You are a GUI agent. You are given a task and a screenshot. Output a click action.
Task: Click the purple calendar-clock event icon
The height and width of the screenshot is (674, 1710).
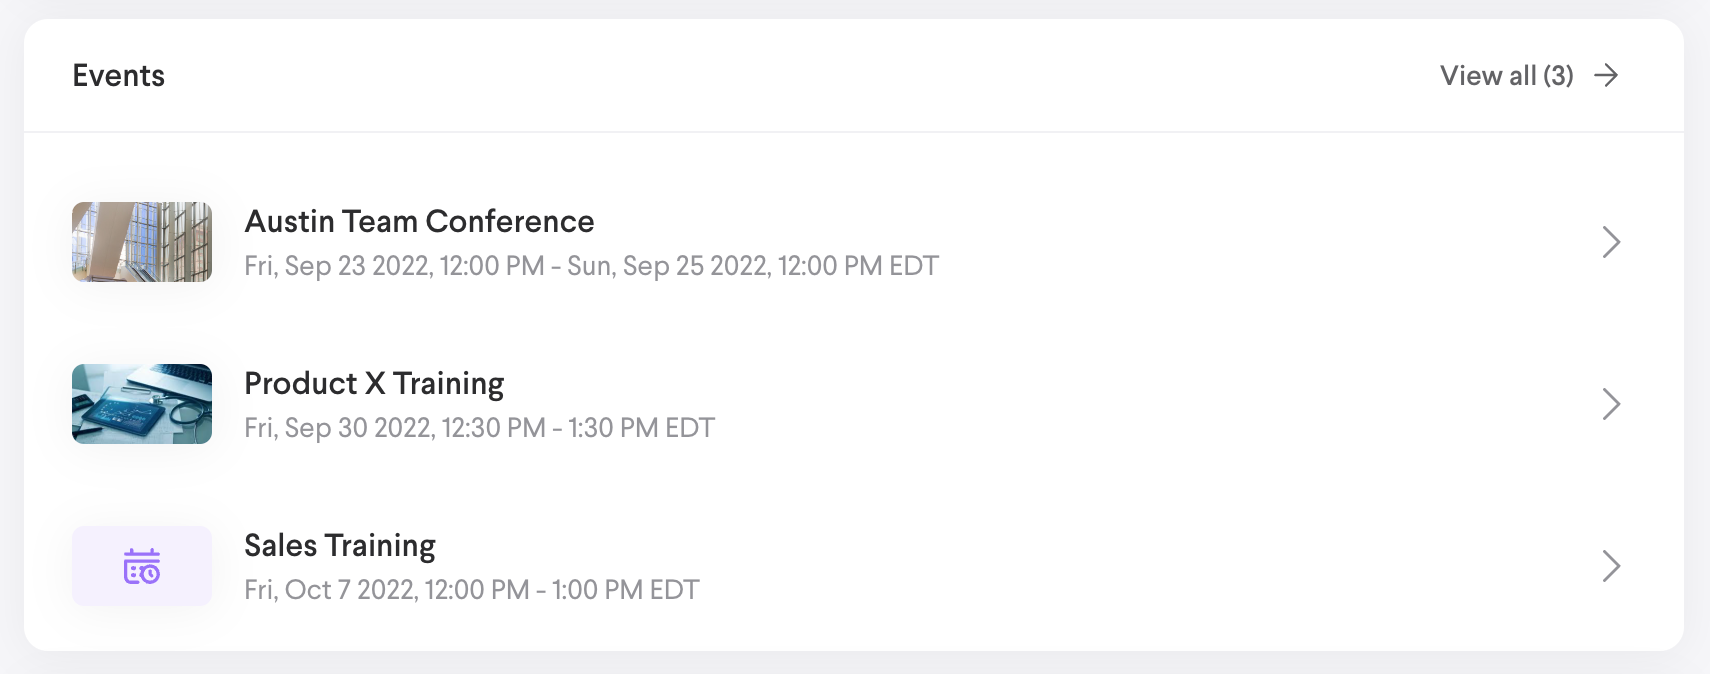[141, 566]
